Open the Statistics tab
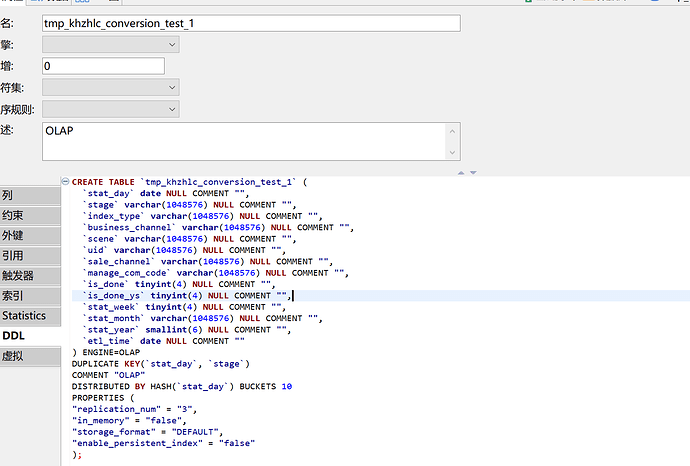 (x=30, y=316)
